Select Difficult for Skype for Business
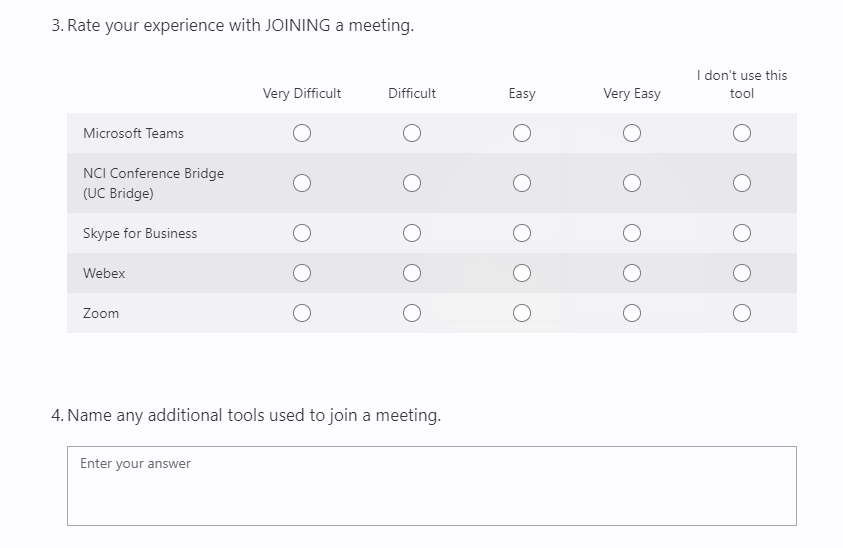 point(412,233)
